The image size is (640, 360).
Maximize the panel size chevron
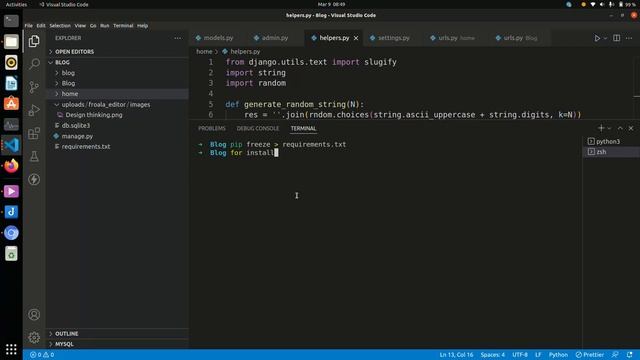coord(620,128)
